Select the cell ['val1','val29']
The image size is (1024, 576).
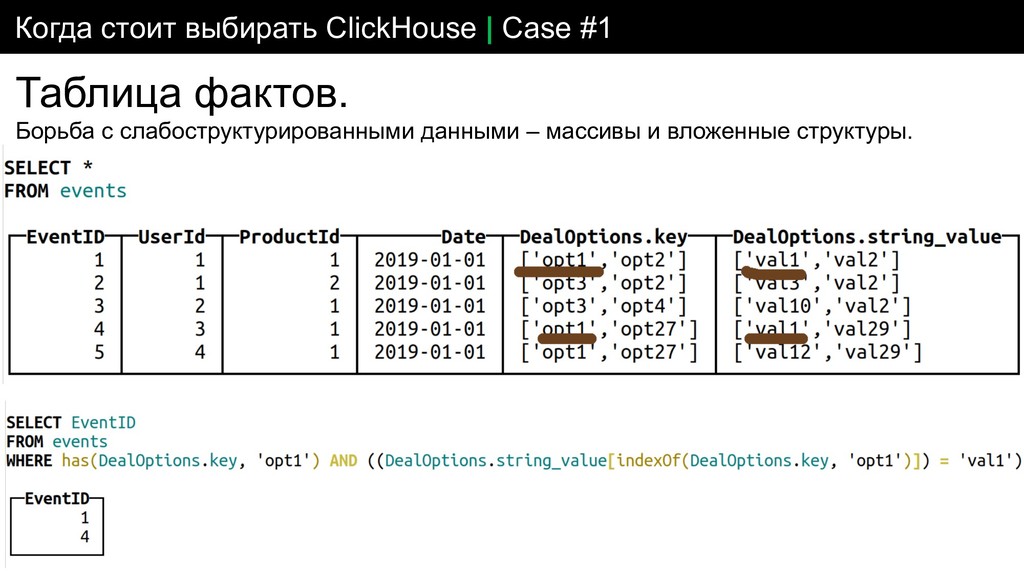(x=822, y=328)
